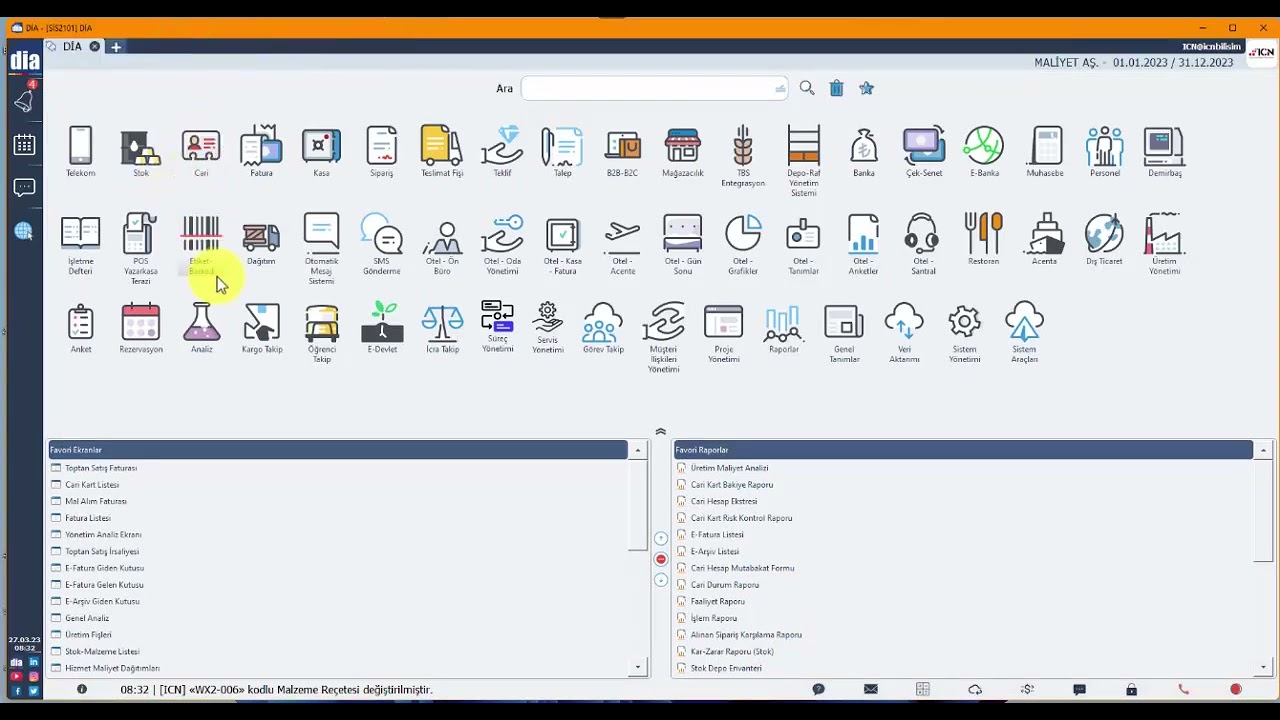Open the Otel - Ön Büro module
Screen dimensions: 1280x720
tap(442, 245)
